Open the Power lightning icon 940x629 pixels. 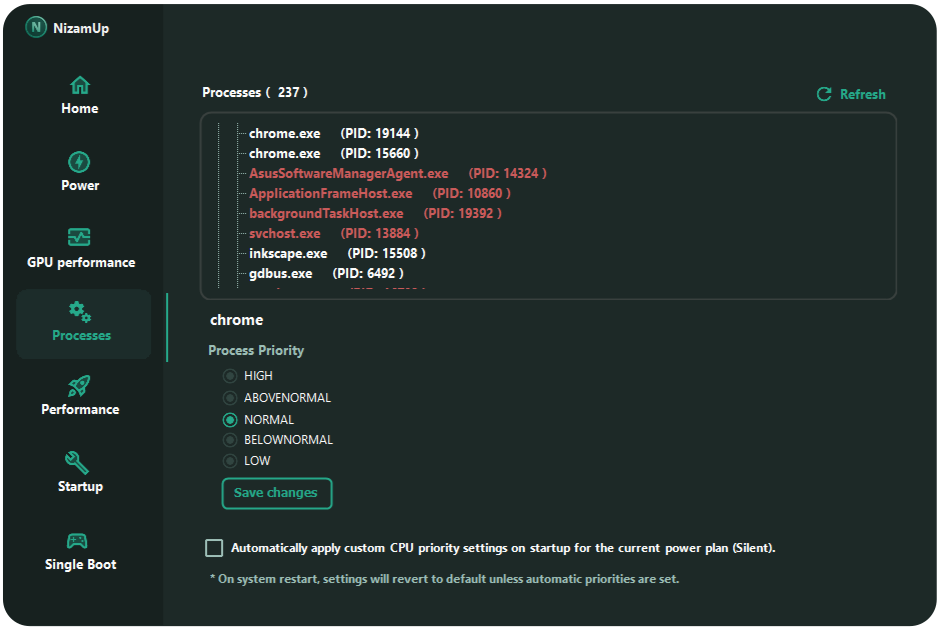[x=79, y=162]
